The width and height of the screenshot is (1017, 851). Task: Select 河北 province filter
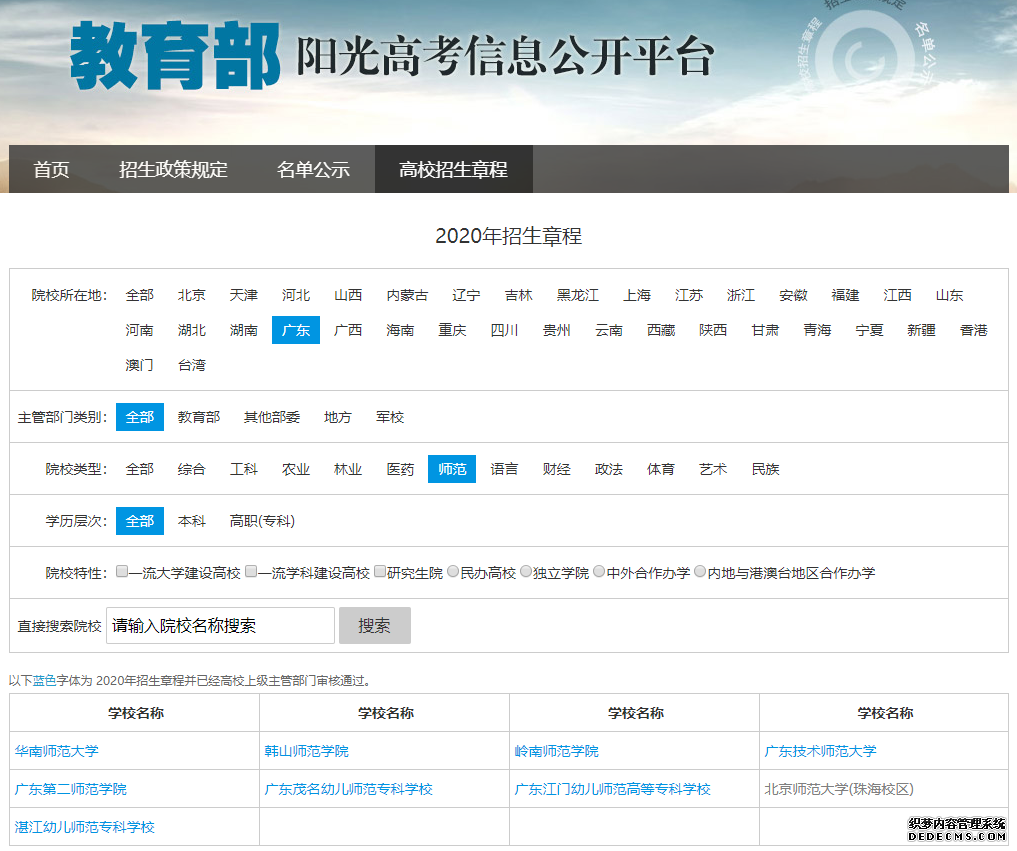tap(296, 295)
